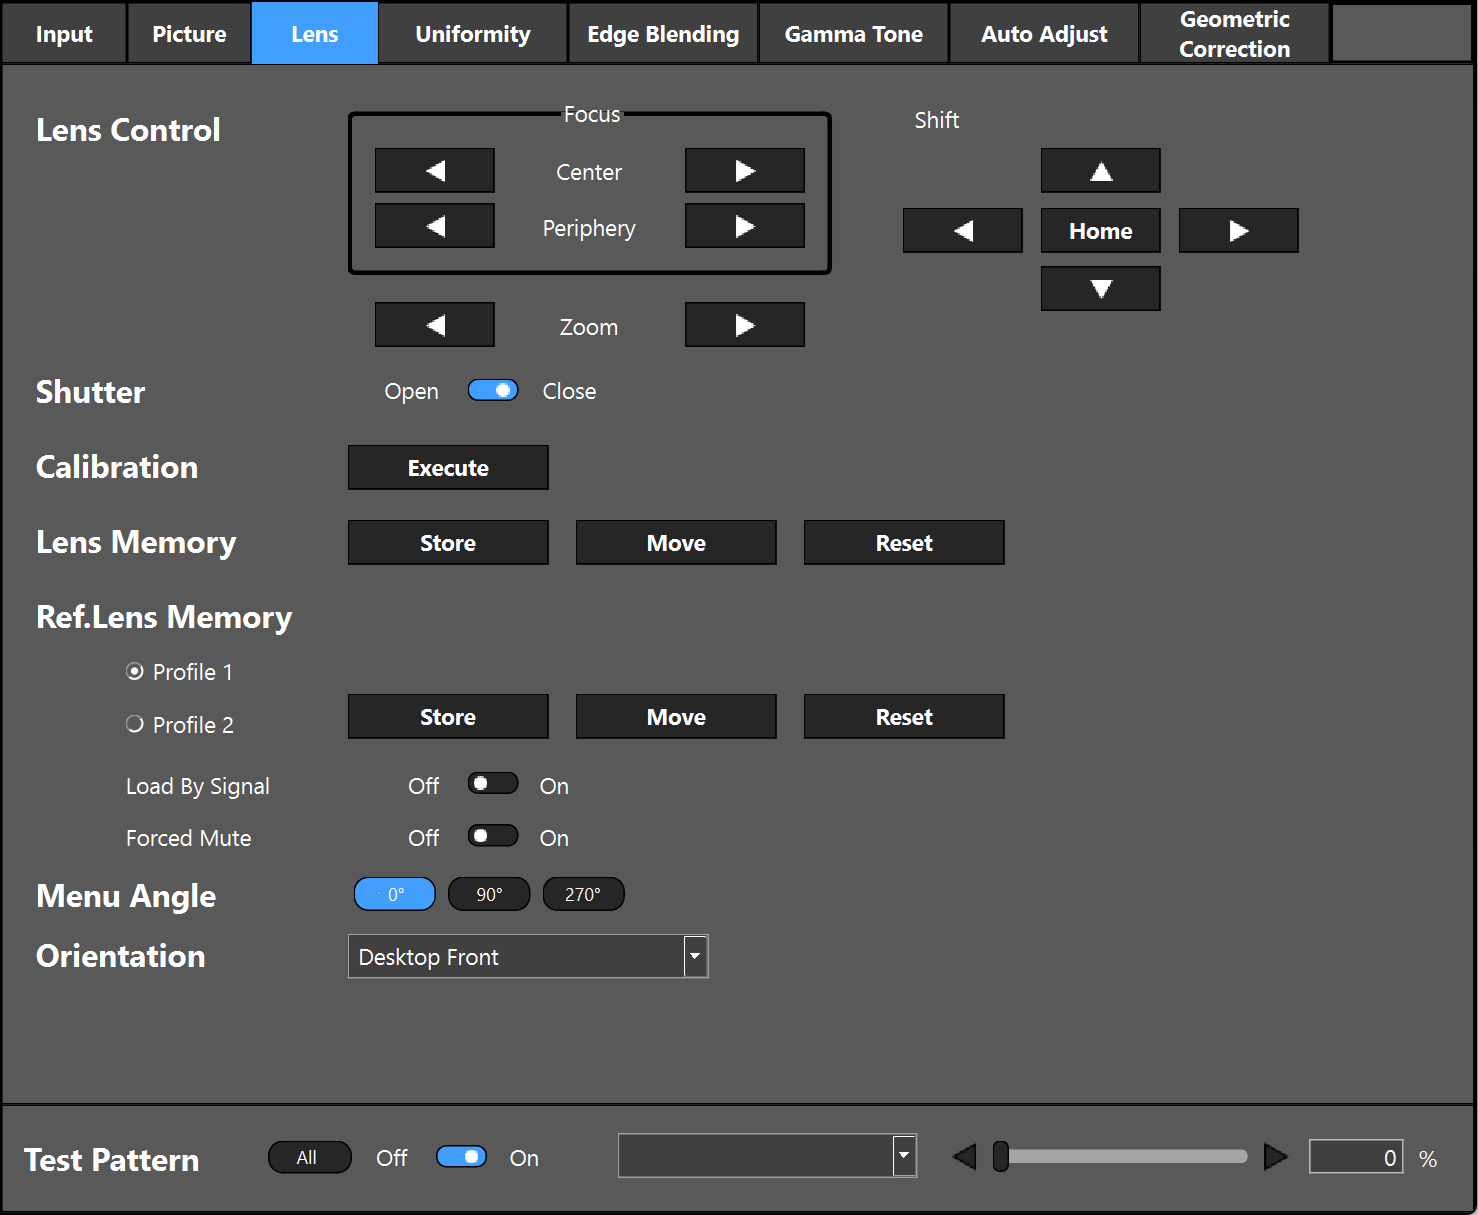This screenshot has width=1478, height=1215.
Task: Turn on the Forced Mute switch
Action: 493,836
